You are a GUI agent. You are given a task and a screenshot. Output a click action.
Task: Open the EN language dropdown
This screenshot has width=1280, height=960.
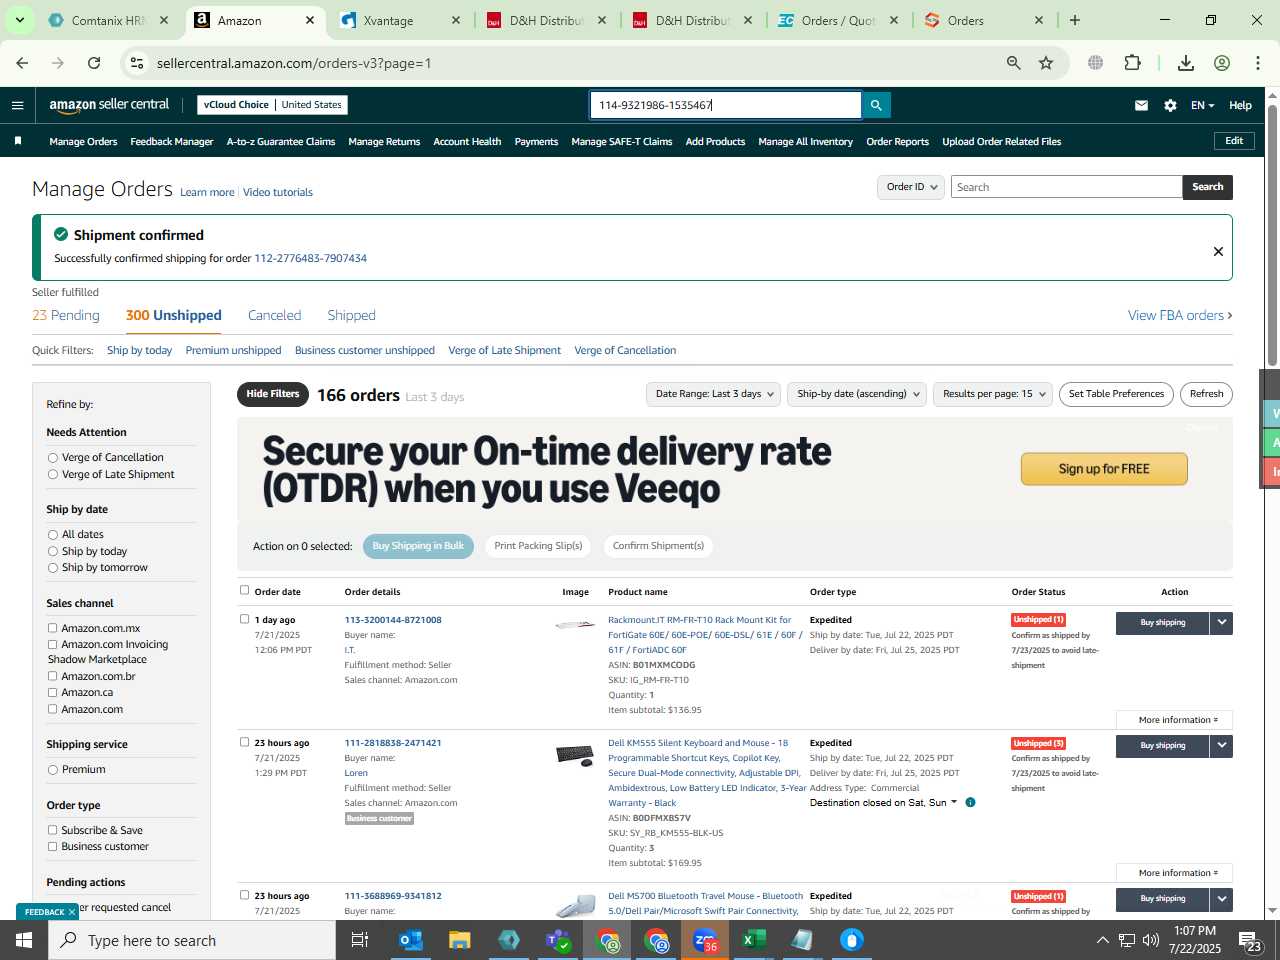tap(1202, 105)
